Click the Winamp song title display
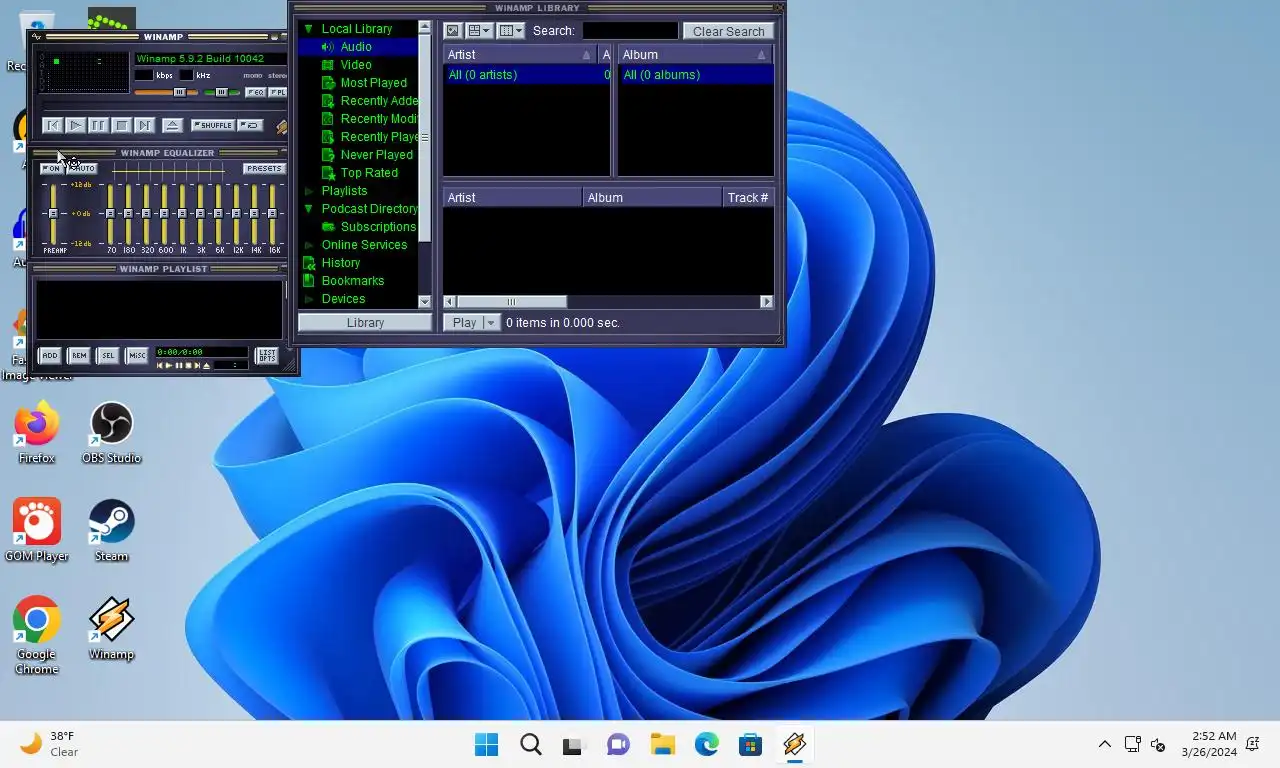 [x=211, y=59]
